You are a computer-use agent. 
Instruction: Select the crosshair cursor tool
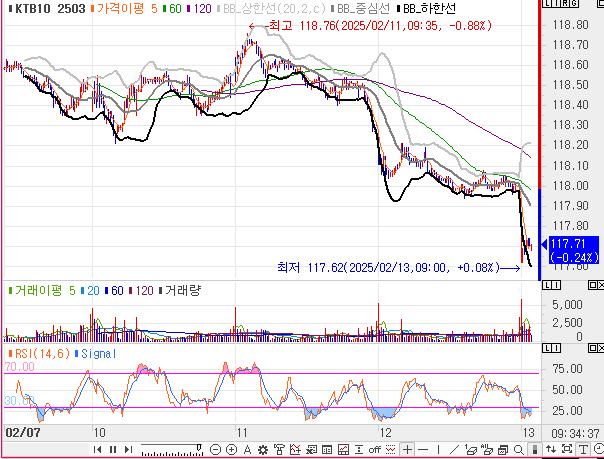coord(407,449)
